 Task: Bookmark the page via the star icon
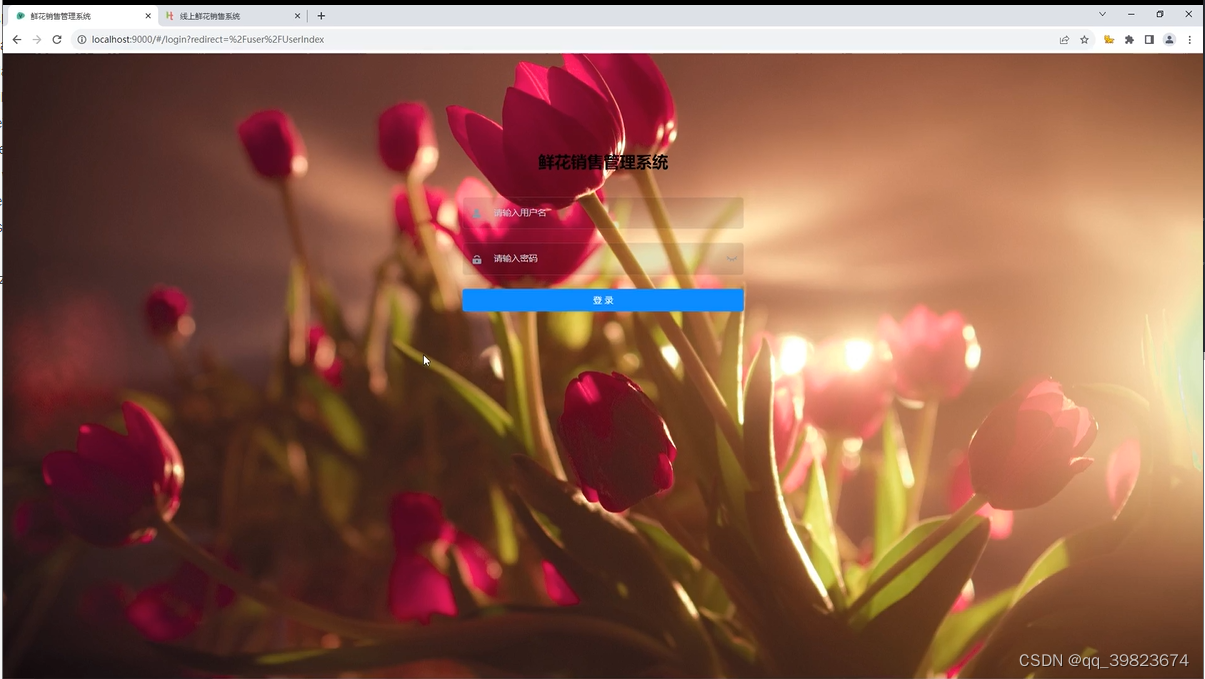[1084, 39]
